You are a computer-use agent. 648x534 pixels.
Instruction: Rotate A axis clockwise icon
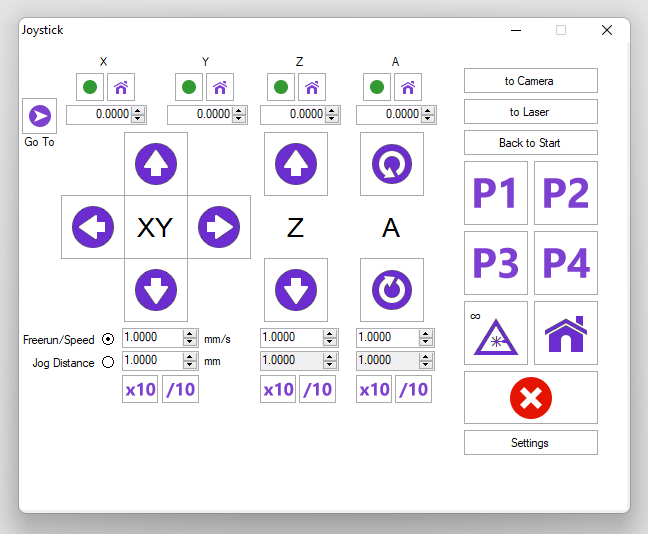[x=391, y=164]
